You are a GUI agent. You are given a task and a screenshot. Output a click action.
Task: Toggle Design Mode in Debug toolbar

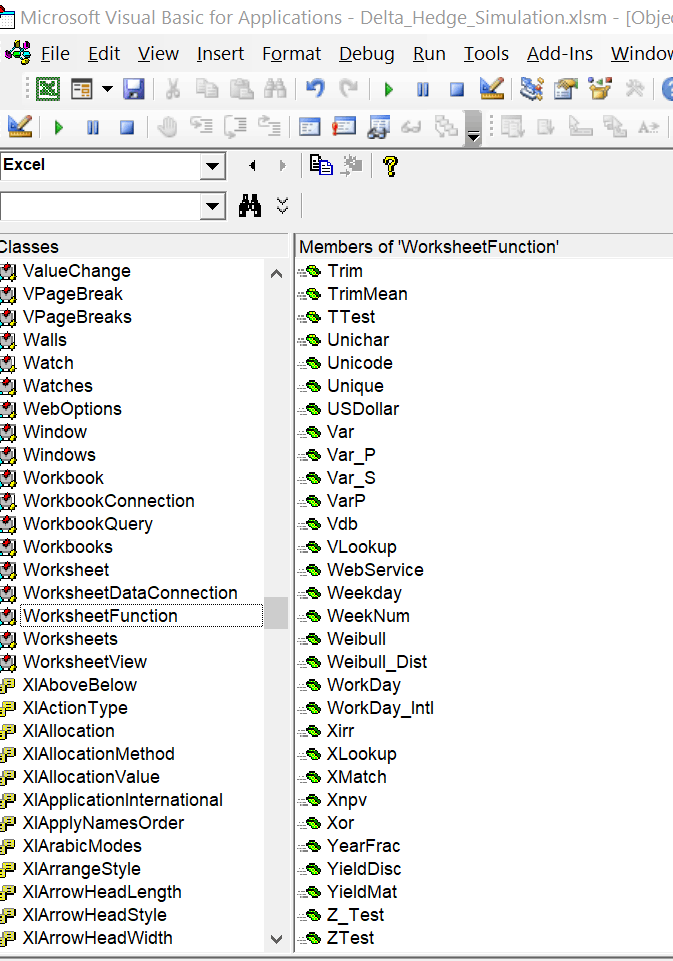tap(20, 127)
